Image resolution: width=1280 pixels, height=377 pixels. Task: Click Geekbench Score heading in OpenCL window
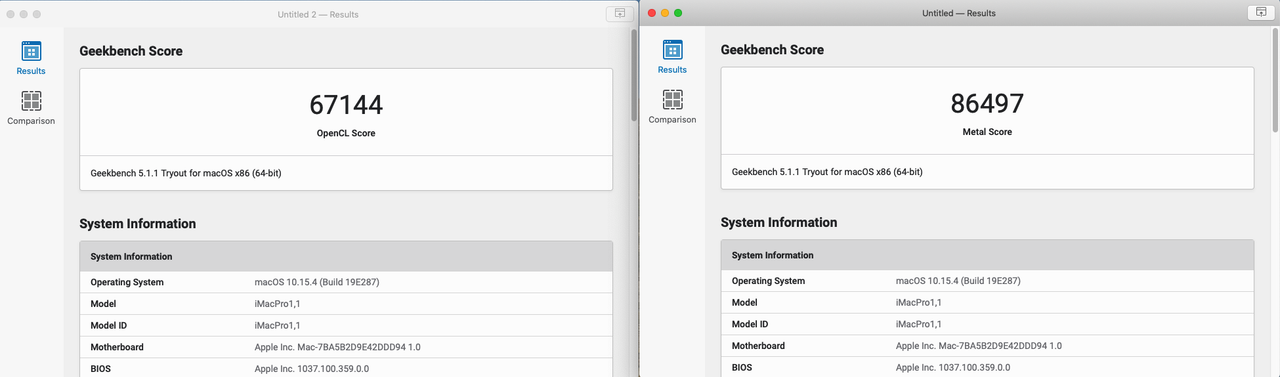131,51
